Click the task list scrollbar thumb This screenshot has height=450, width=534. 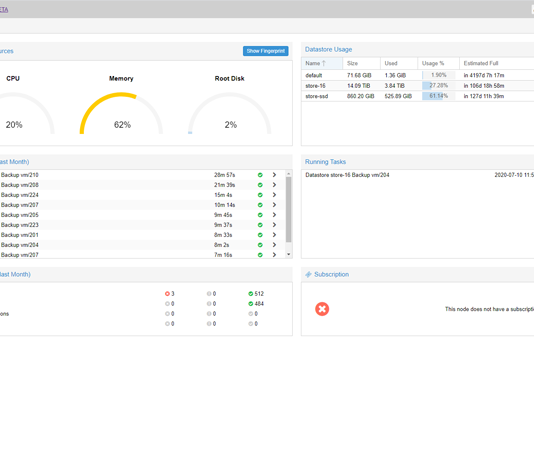[288, 210]
